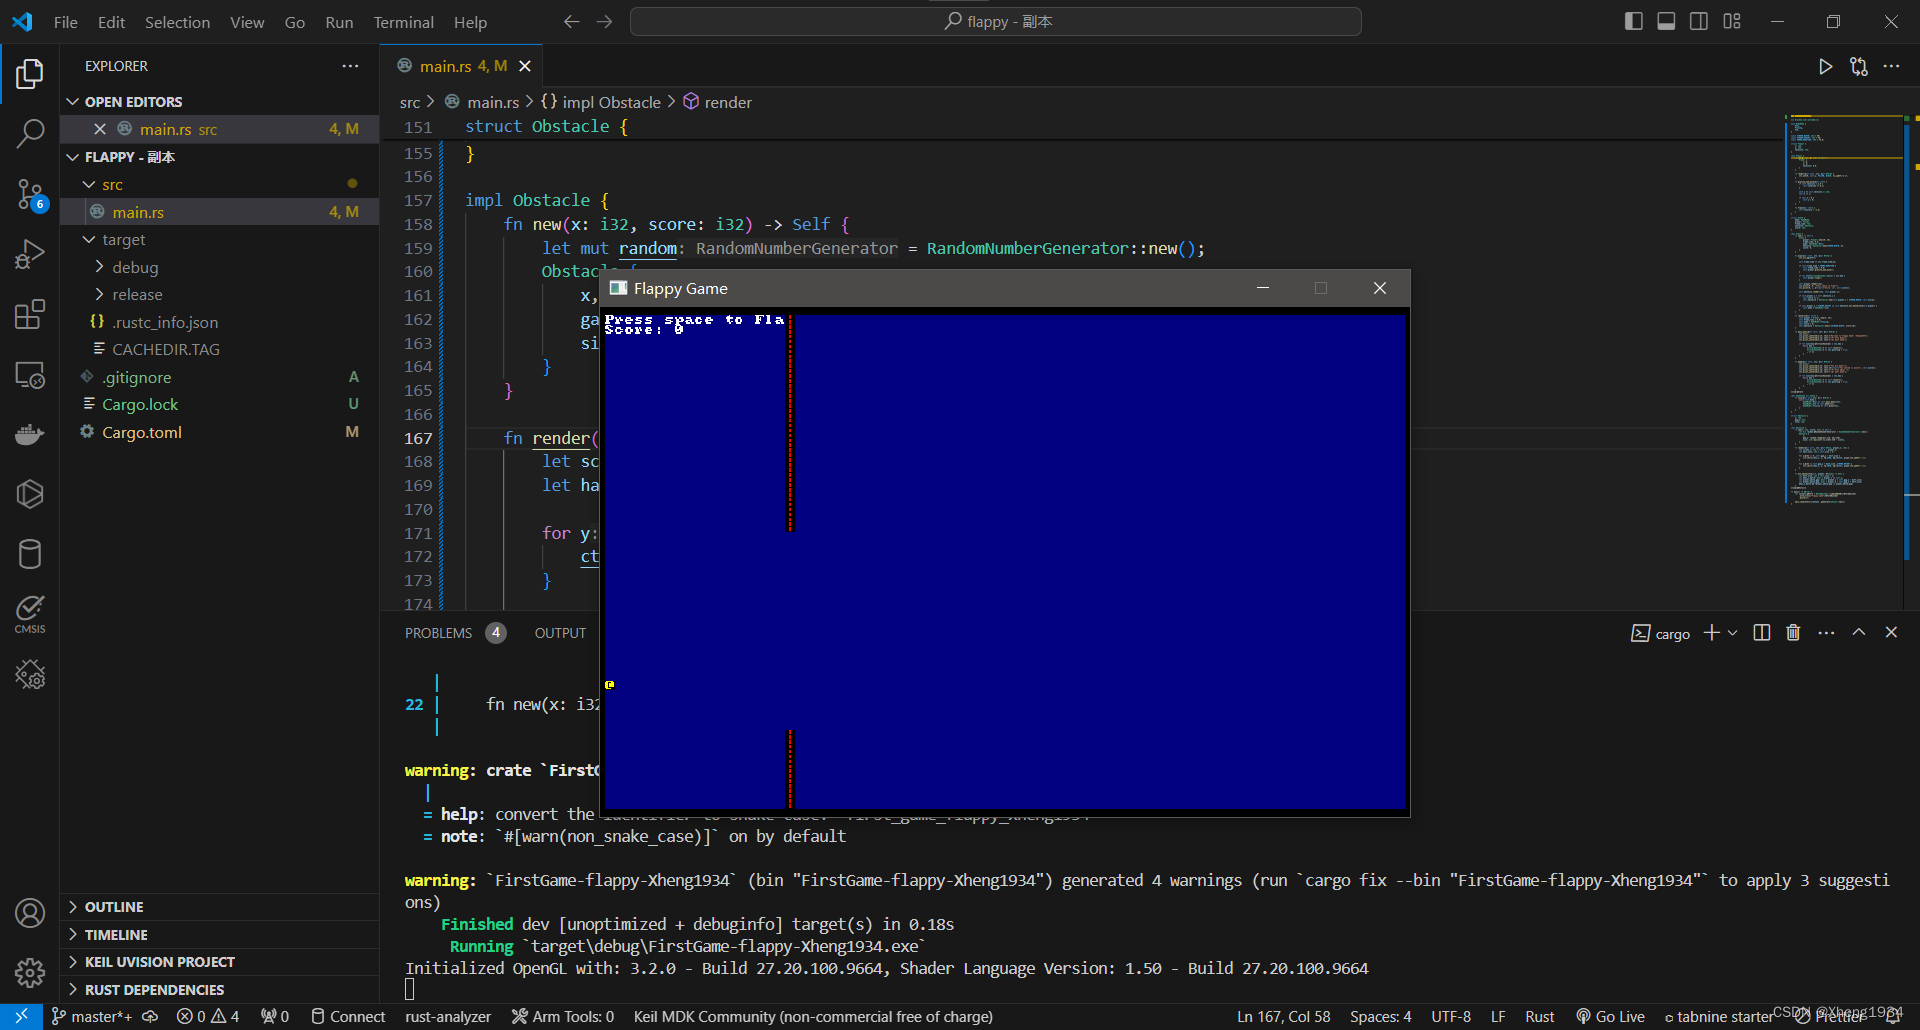The image size is (1920, 1030).
Task: Open the Docker view icon
Action: point(30,434)
